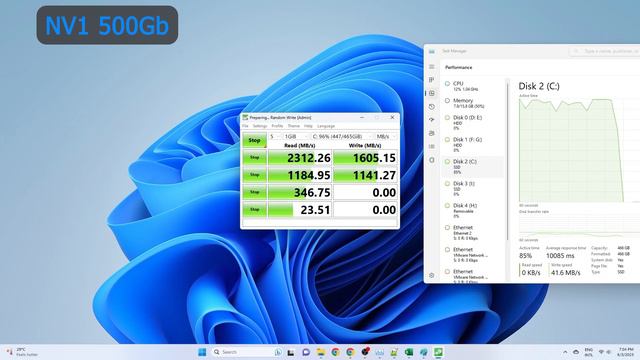Click Stop button beside 346.75 result
This screenshot has height=360, width=640.
(254, 192)
